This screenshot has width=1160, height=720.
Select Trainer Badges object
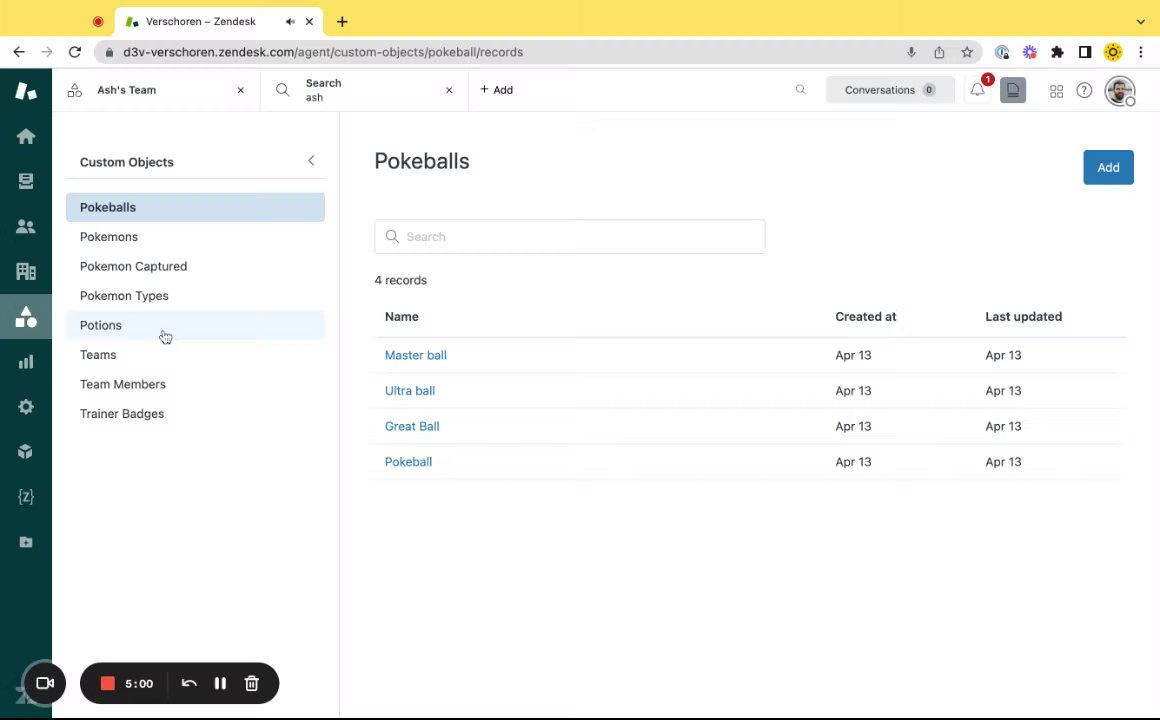[x=195, y=414]
